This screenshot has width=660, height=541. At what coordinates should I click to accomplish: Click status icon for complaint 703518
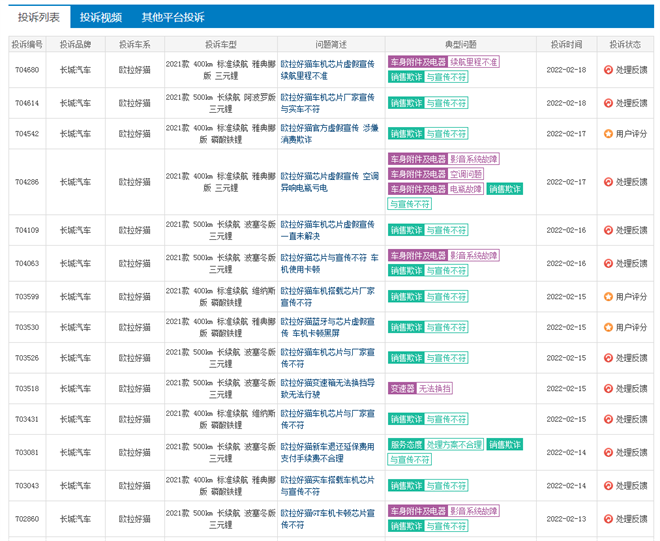tap(608, 389)
